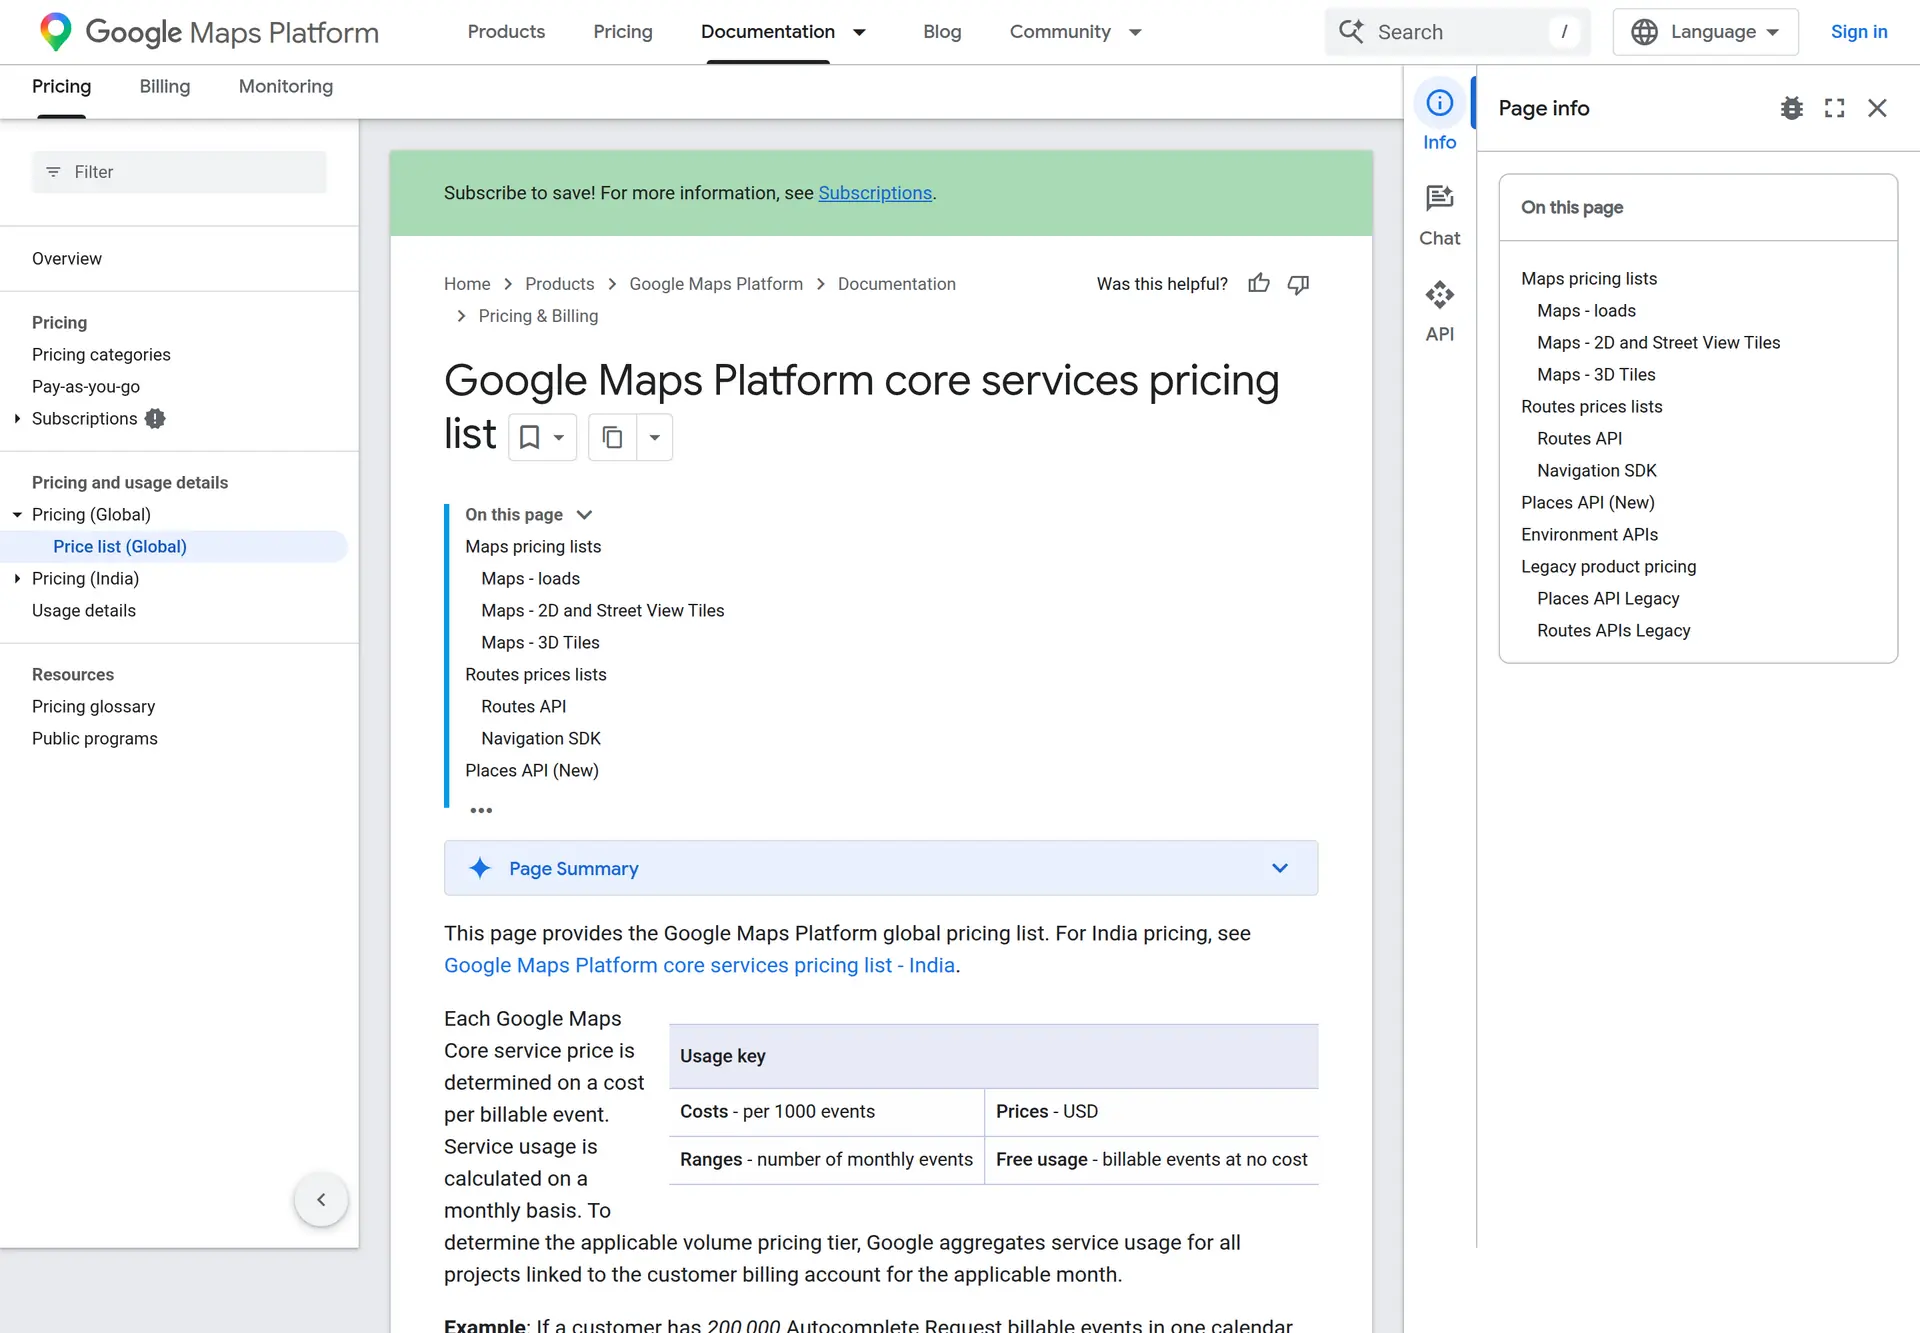
Task: Click the Pricing top navigation item
Action: (x=623, y=32)
